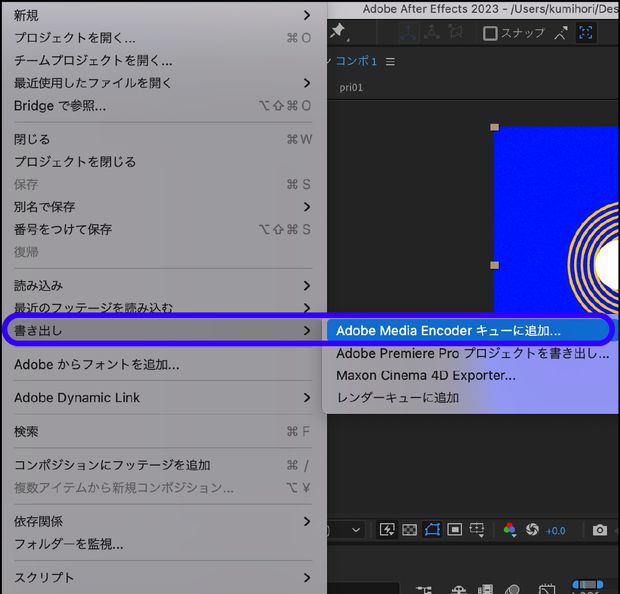Choose フォルダーを監視… menu item
Screen dimensions: 620x594
tap(163, 544)
